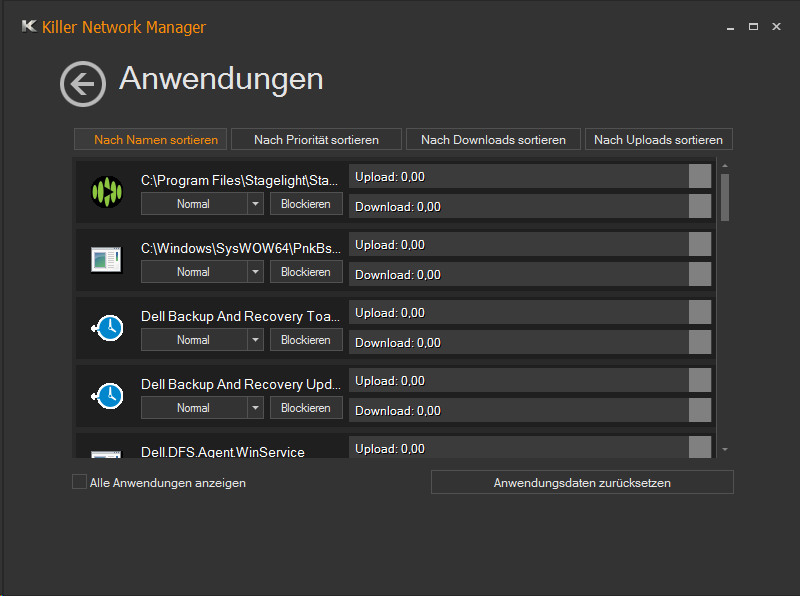This screenshot has height=596, width=800.
Task: Close the Killer Network Manager window
Action: click(776, 27)
